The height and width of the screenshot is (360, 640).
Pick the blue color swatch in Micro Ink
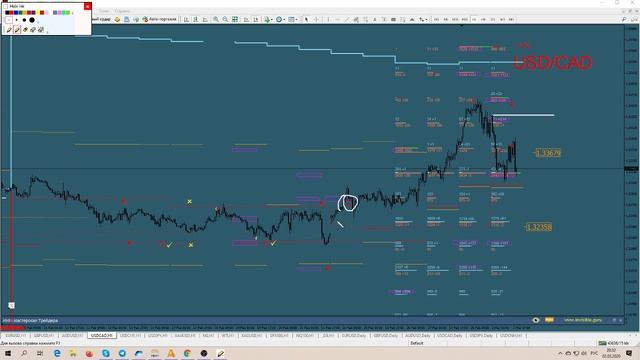16,13
